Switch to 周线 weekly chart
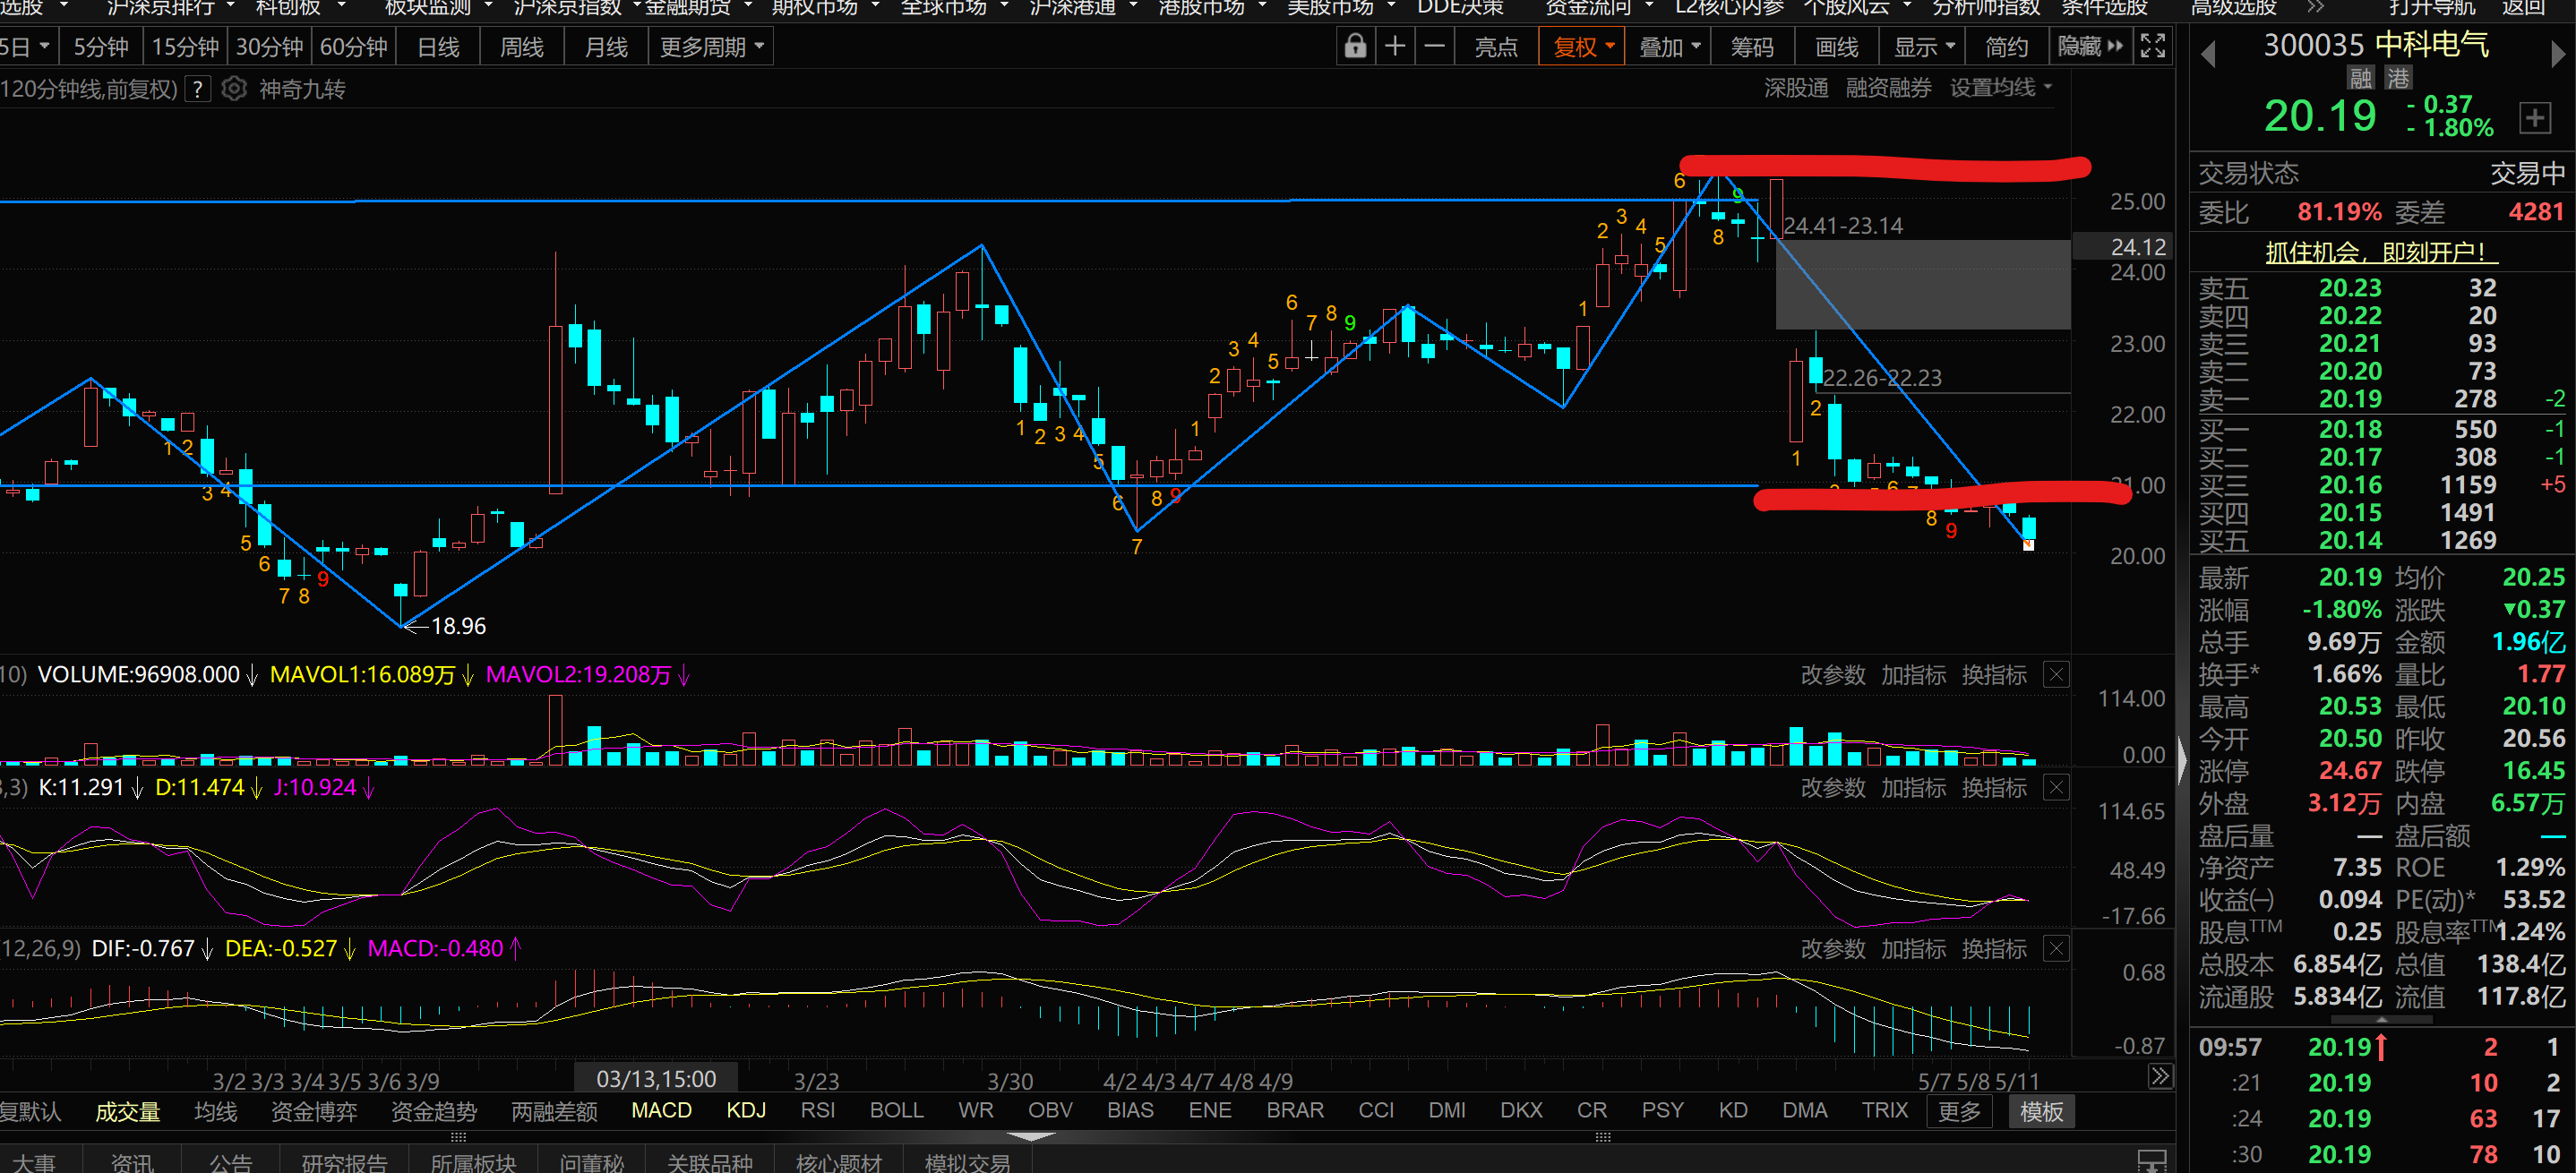This screenshot has height=1173, width=2576. 522,47
